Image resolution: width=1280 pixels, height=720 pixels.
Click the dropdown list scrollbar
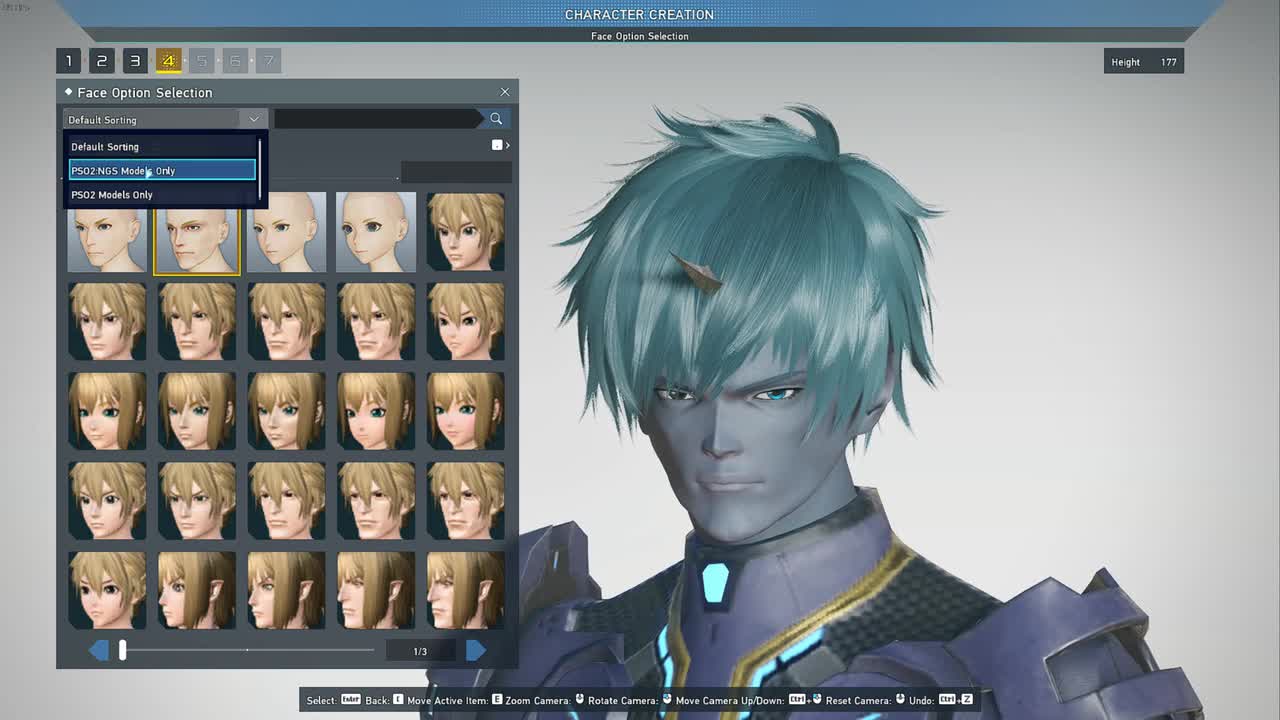pyautogui.click(x=260, y=168)
